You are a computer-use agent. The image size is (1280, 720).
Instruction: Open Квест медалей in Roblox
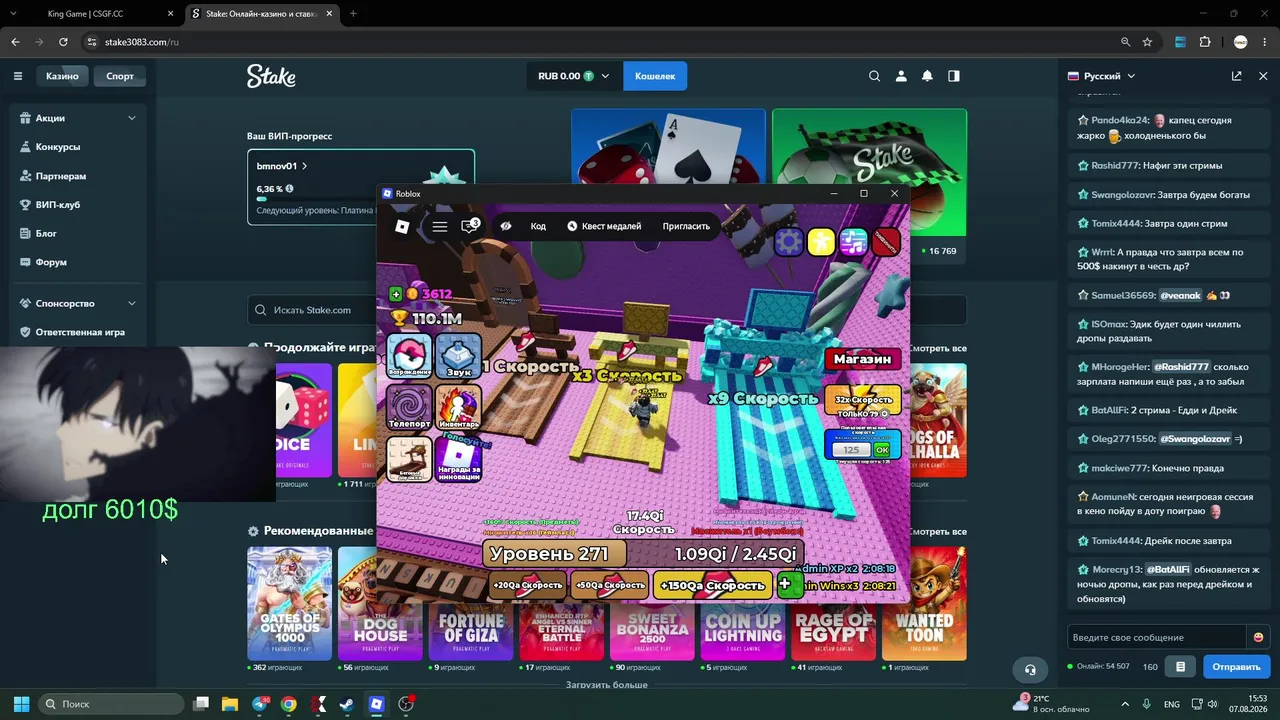point(604,226)
